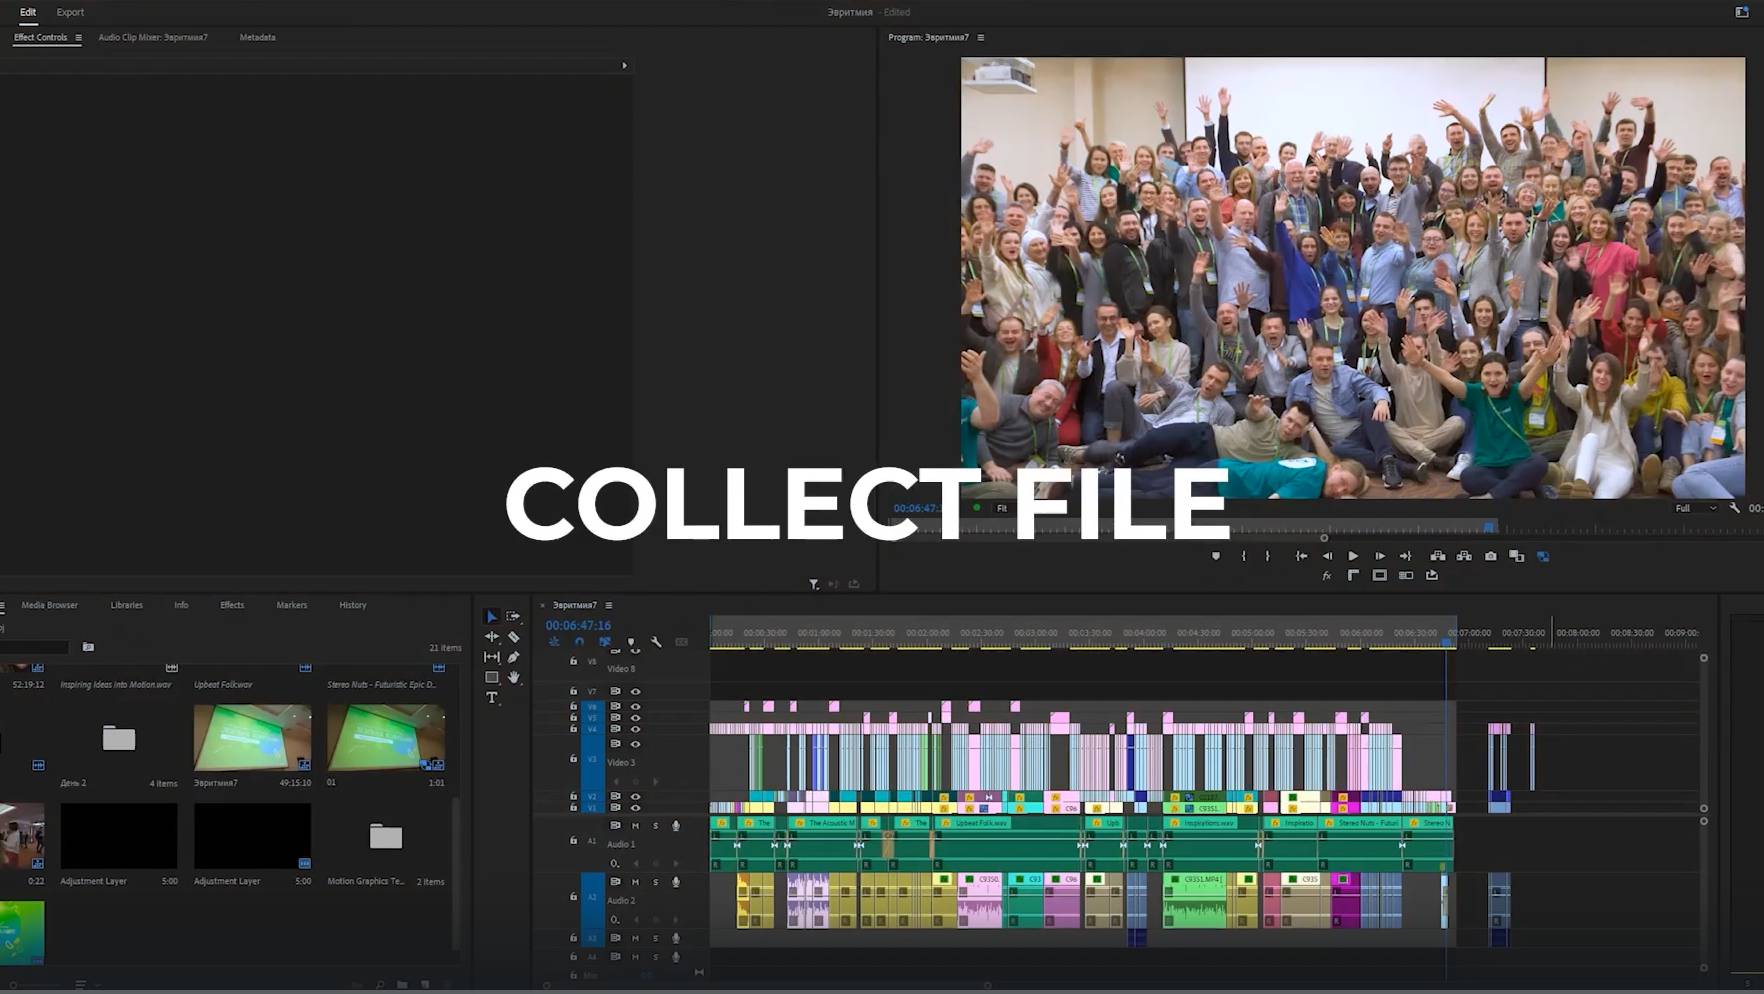
Task: Select the Rectangle tool
Action: click(x=491, y=677)
